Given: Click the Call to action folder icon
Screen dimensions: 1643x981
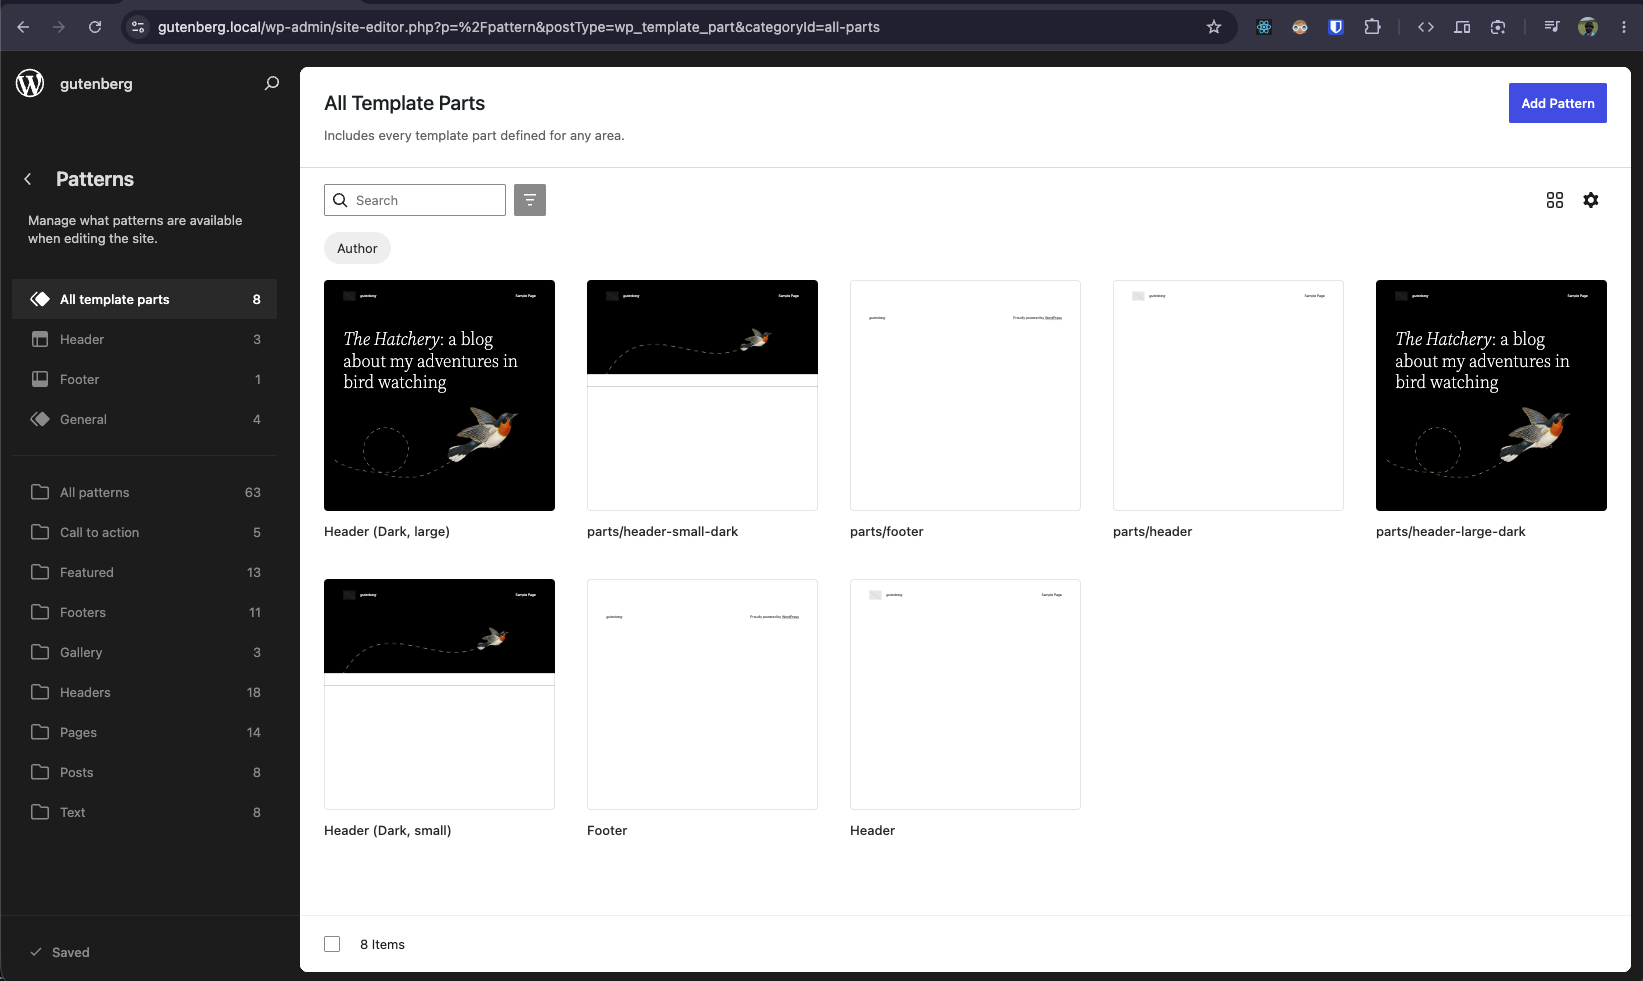Looking at the screenshot, I should [40, 532].
